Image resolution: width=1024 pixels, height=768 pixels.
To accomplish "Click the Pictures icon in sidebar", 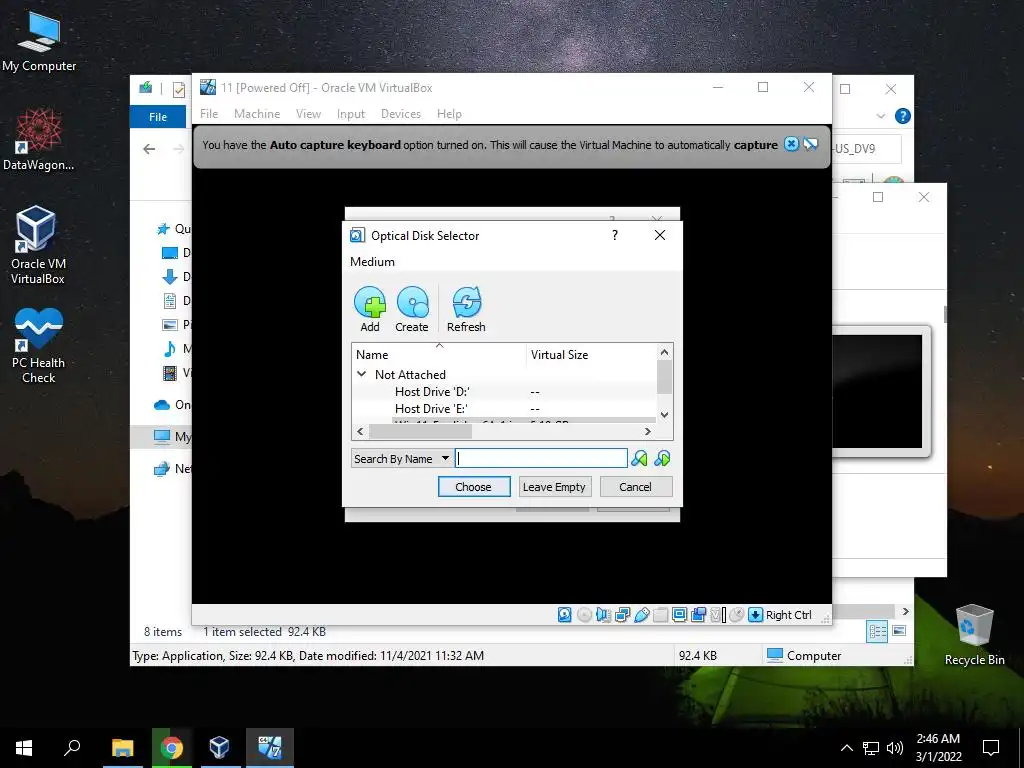I will (170, 325).
